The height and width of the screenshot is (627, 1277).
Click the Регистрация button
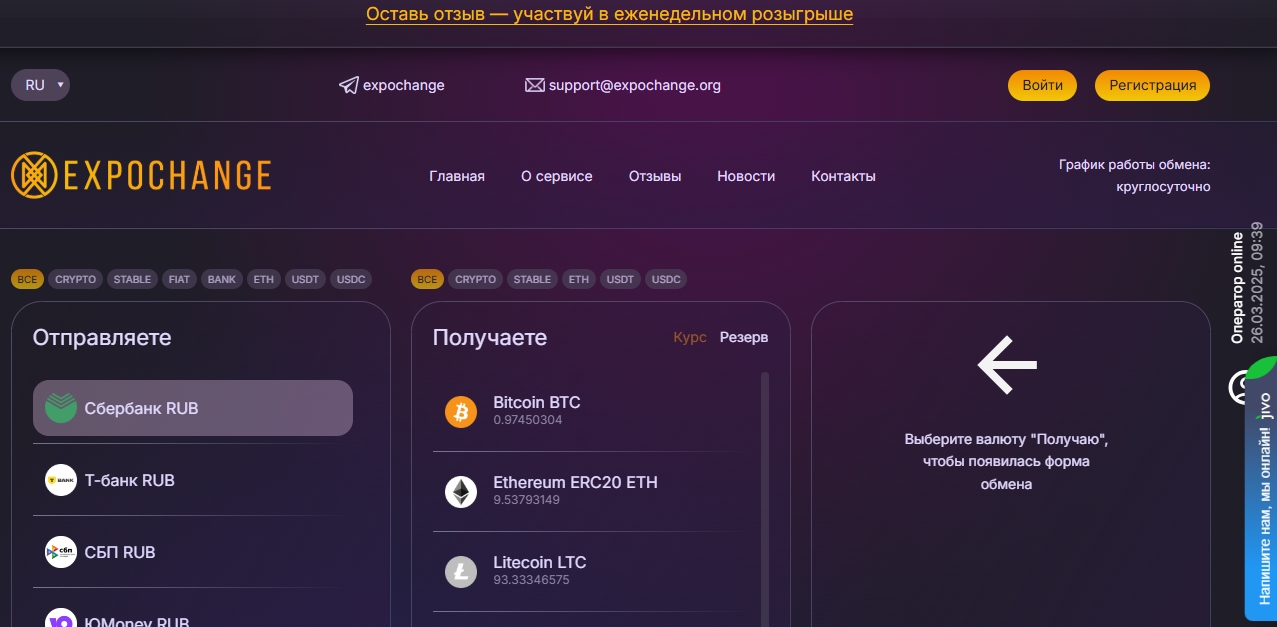(x=1152, y=85)
